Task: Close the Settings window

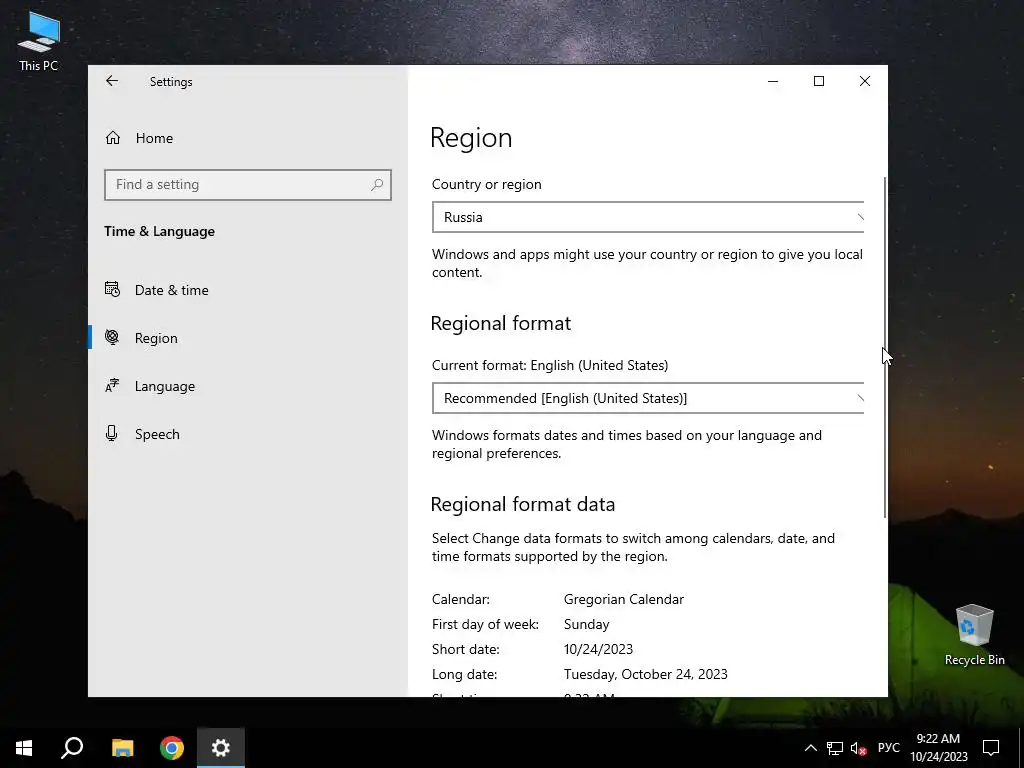Action: point(865,81)
